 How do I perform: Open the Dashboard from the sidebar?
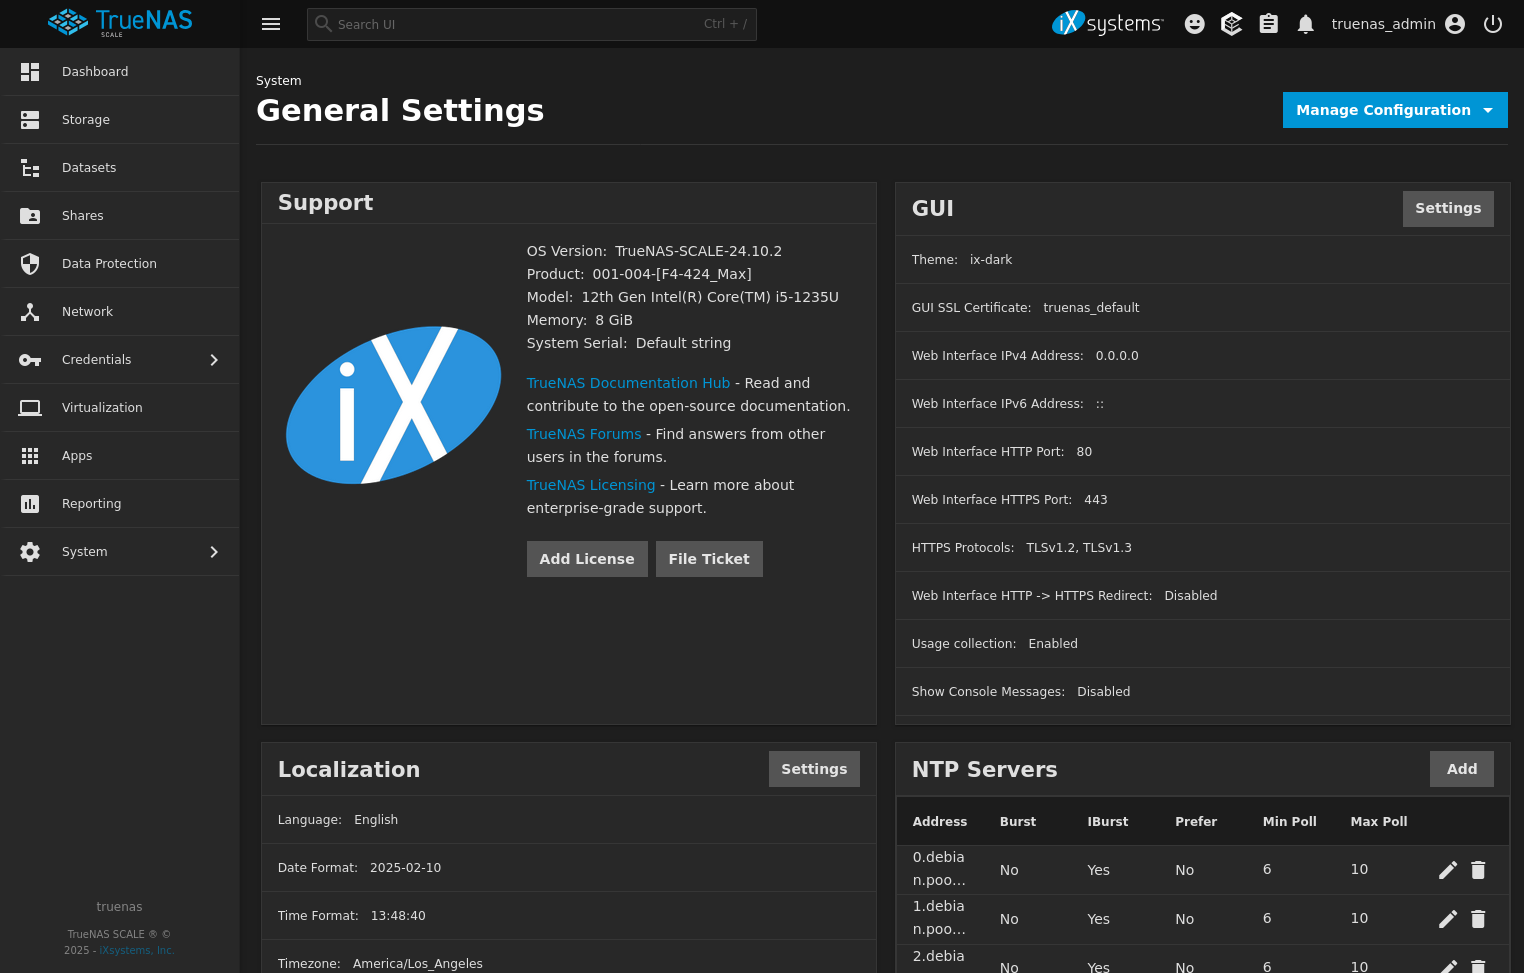tap(95, 71)
